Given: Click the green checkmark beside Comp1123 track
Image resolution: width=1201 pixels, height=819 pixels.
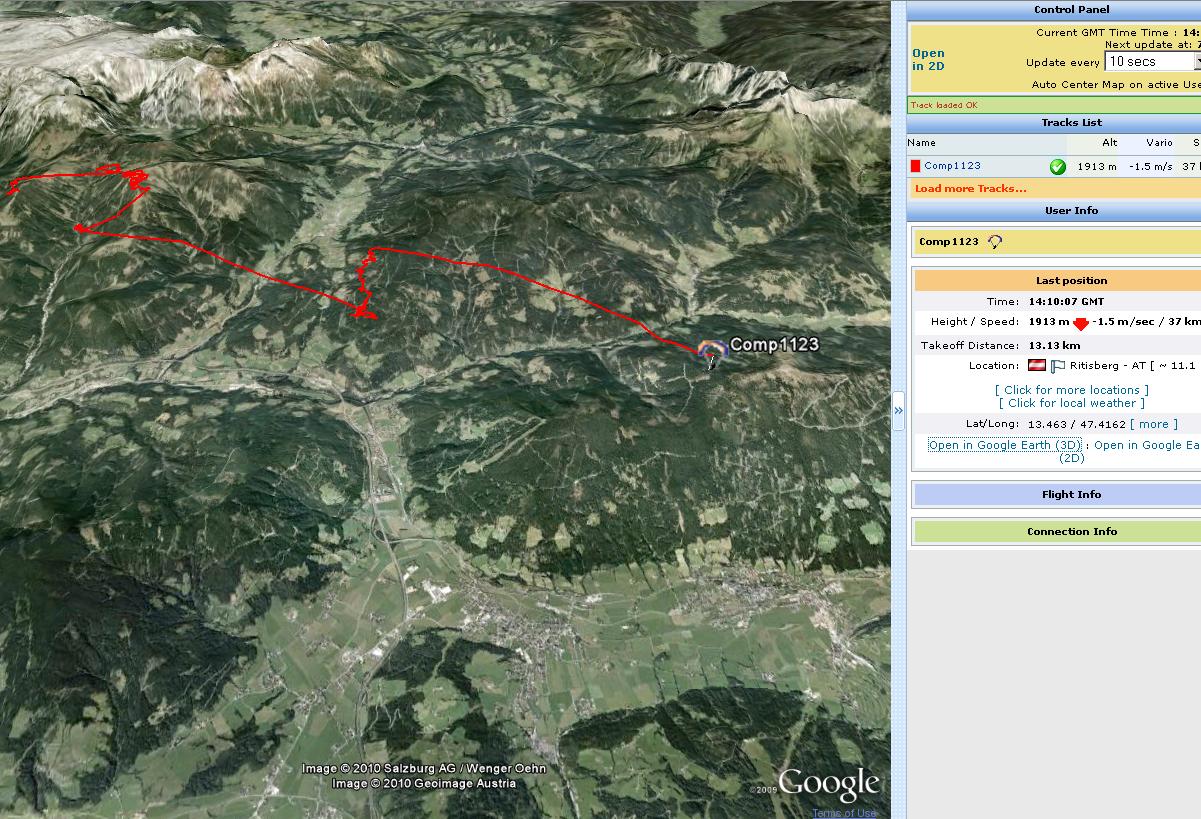Looking at the screenshot, I should [1057, 167].
